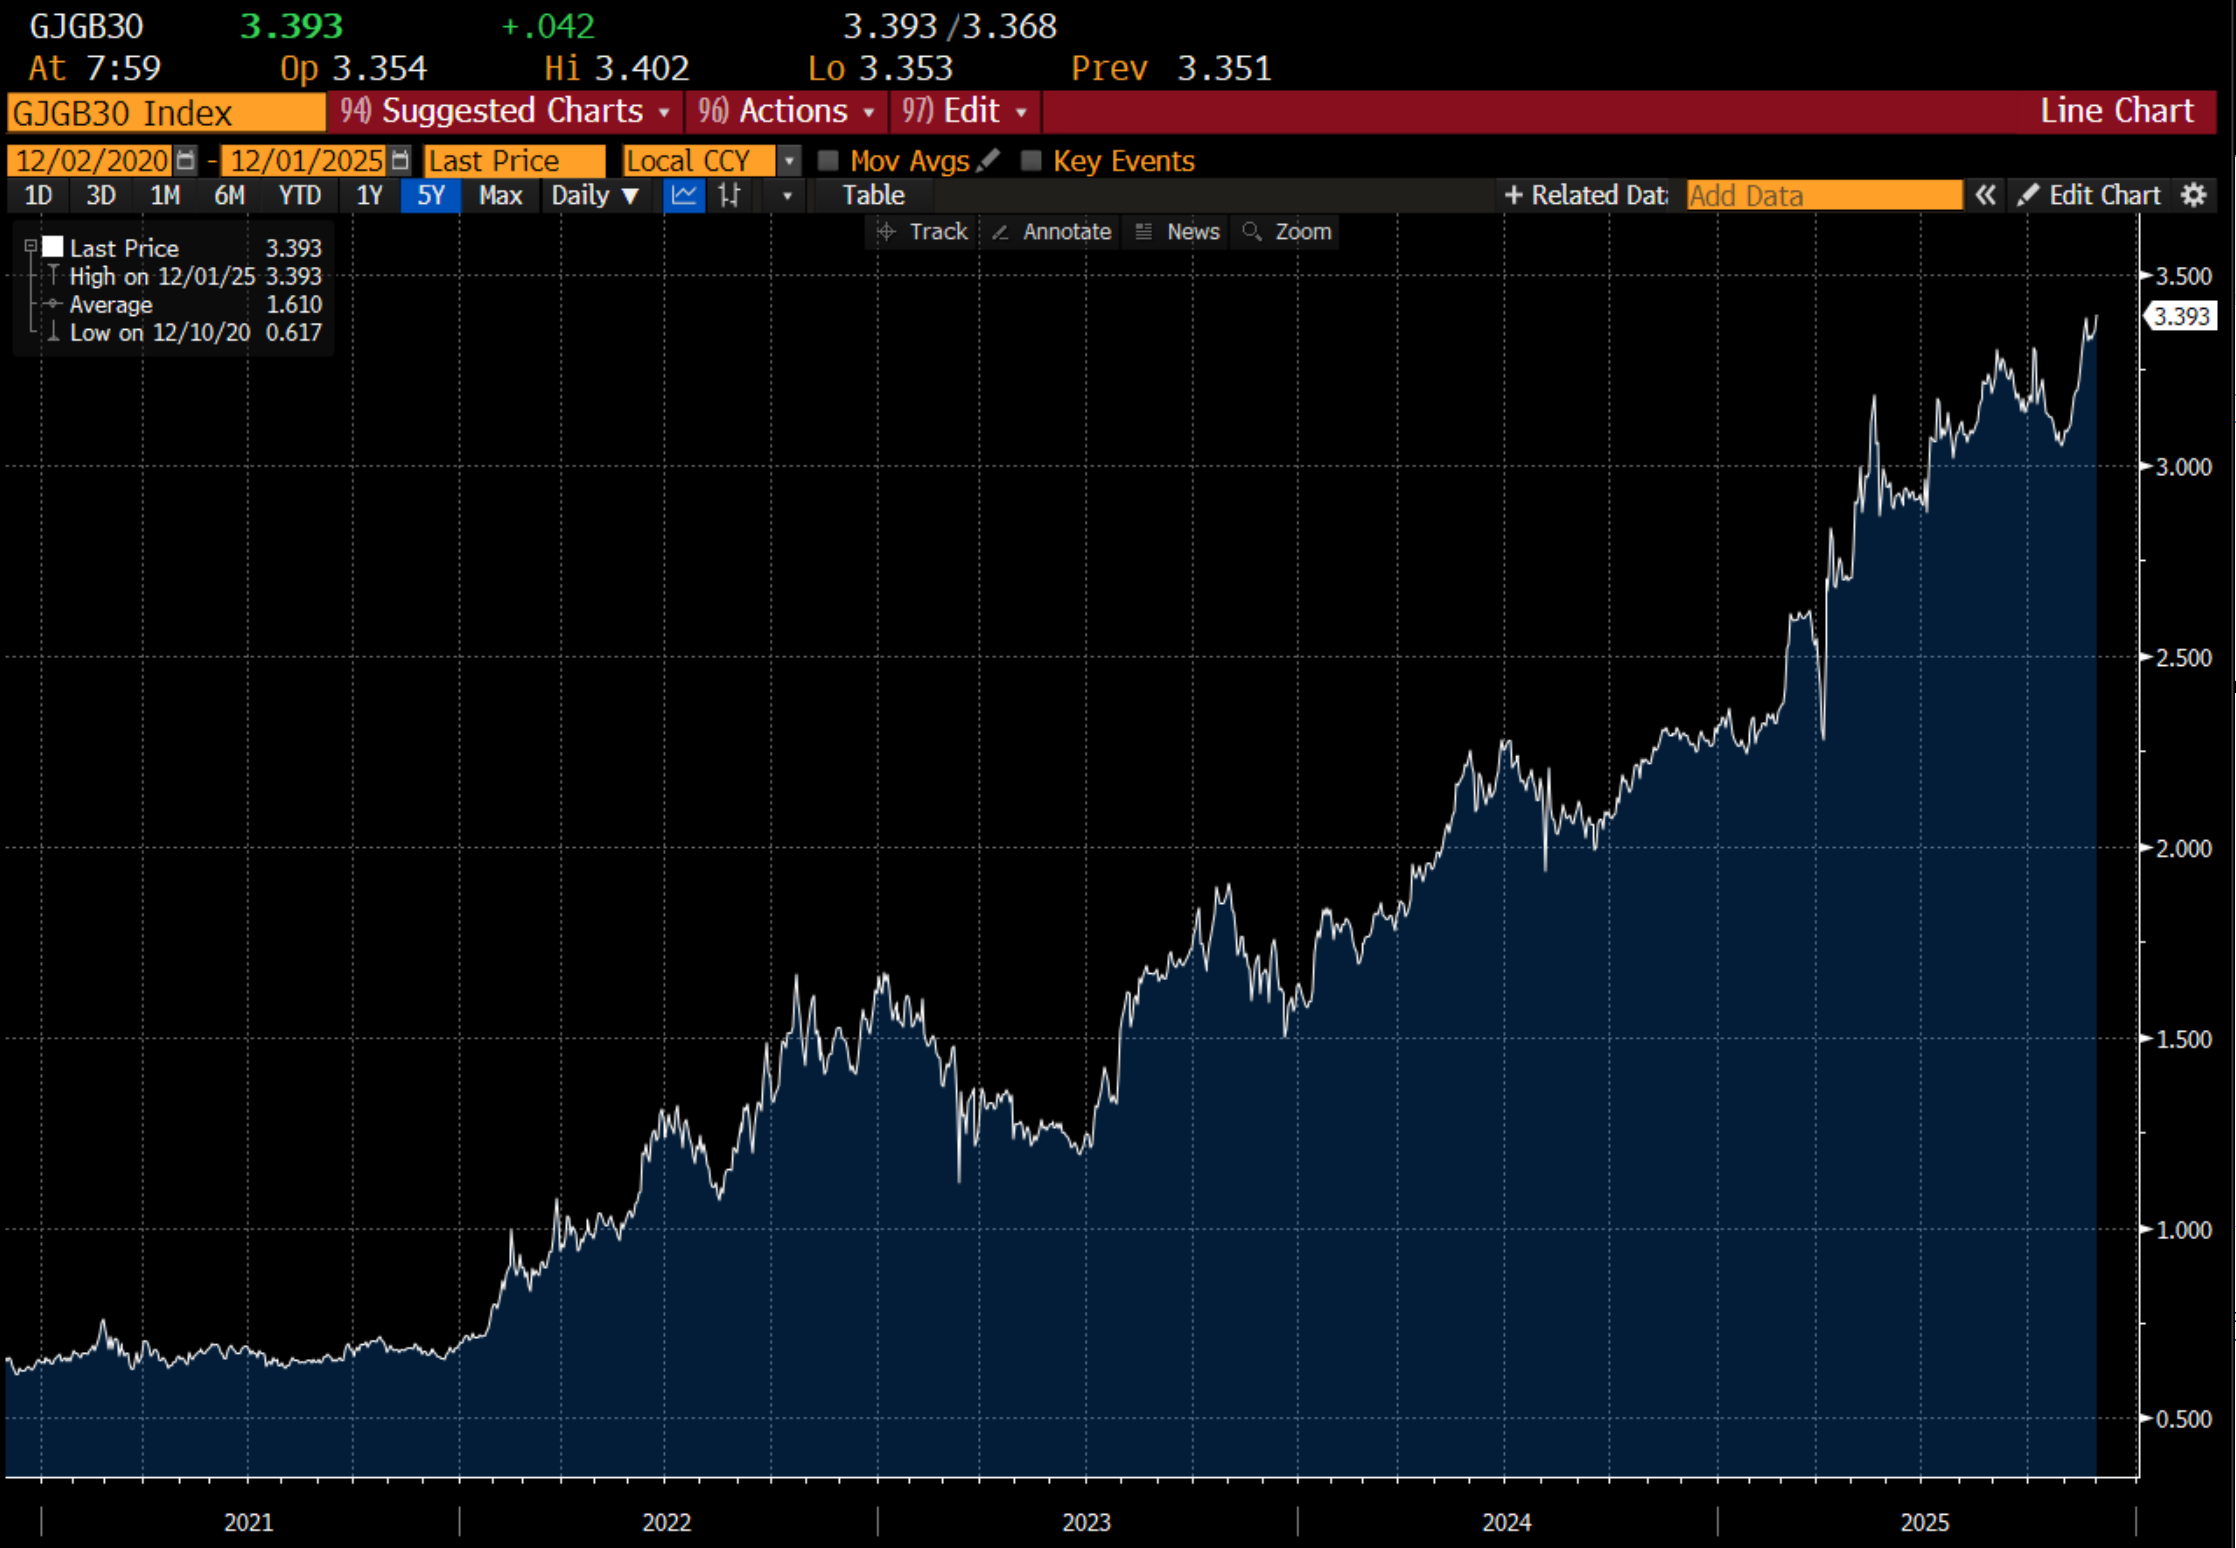Click the Related Data button

point(1586,195)
